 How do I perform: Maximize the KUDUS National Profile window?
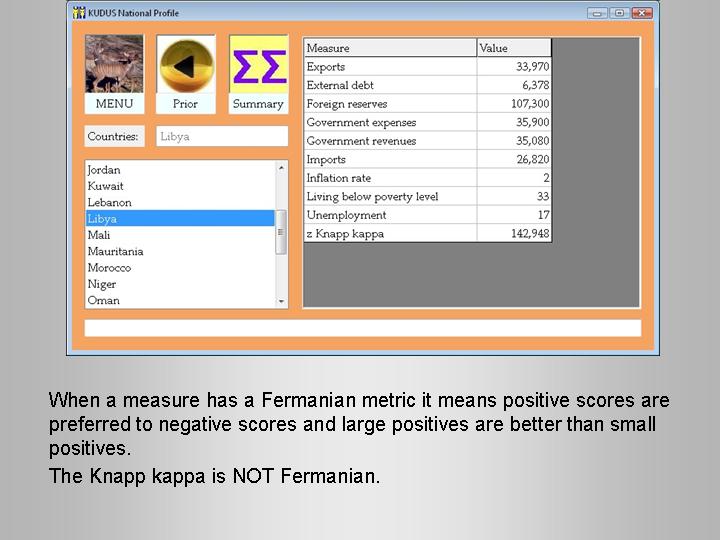tap(620, 13)
